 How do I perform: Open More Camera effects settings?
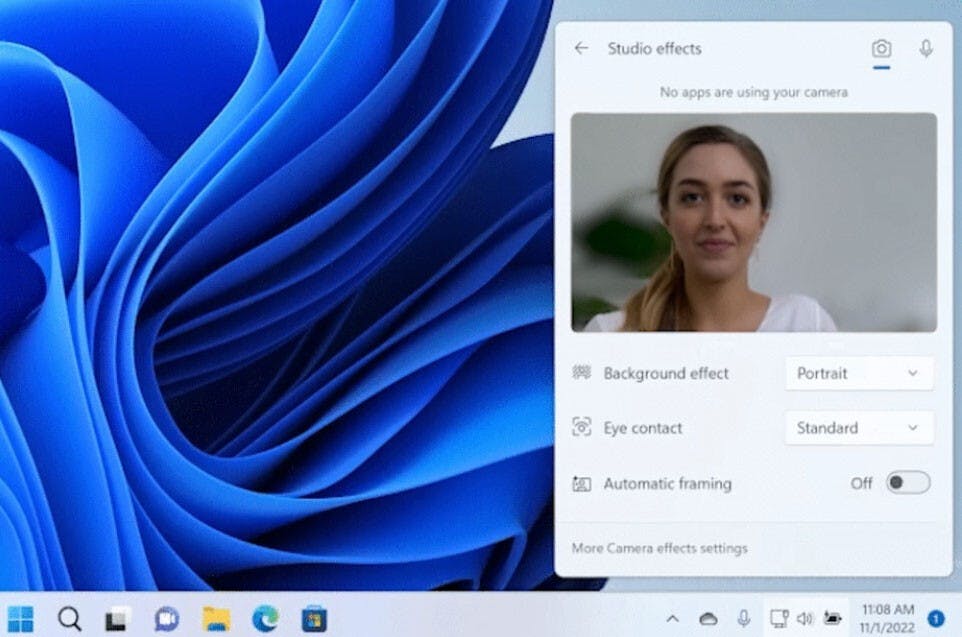tap(659, 548)
